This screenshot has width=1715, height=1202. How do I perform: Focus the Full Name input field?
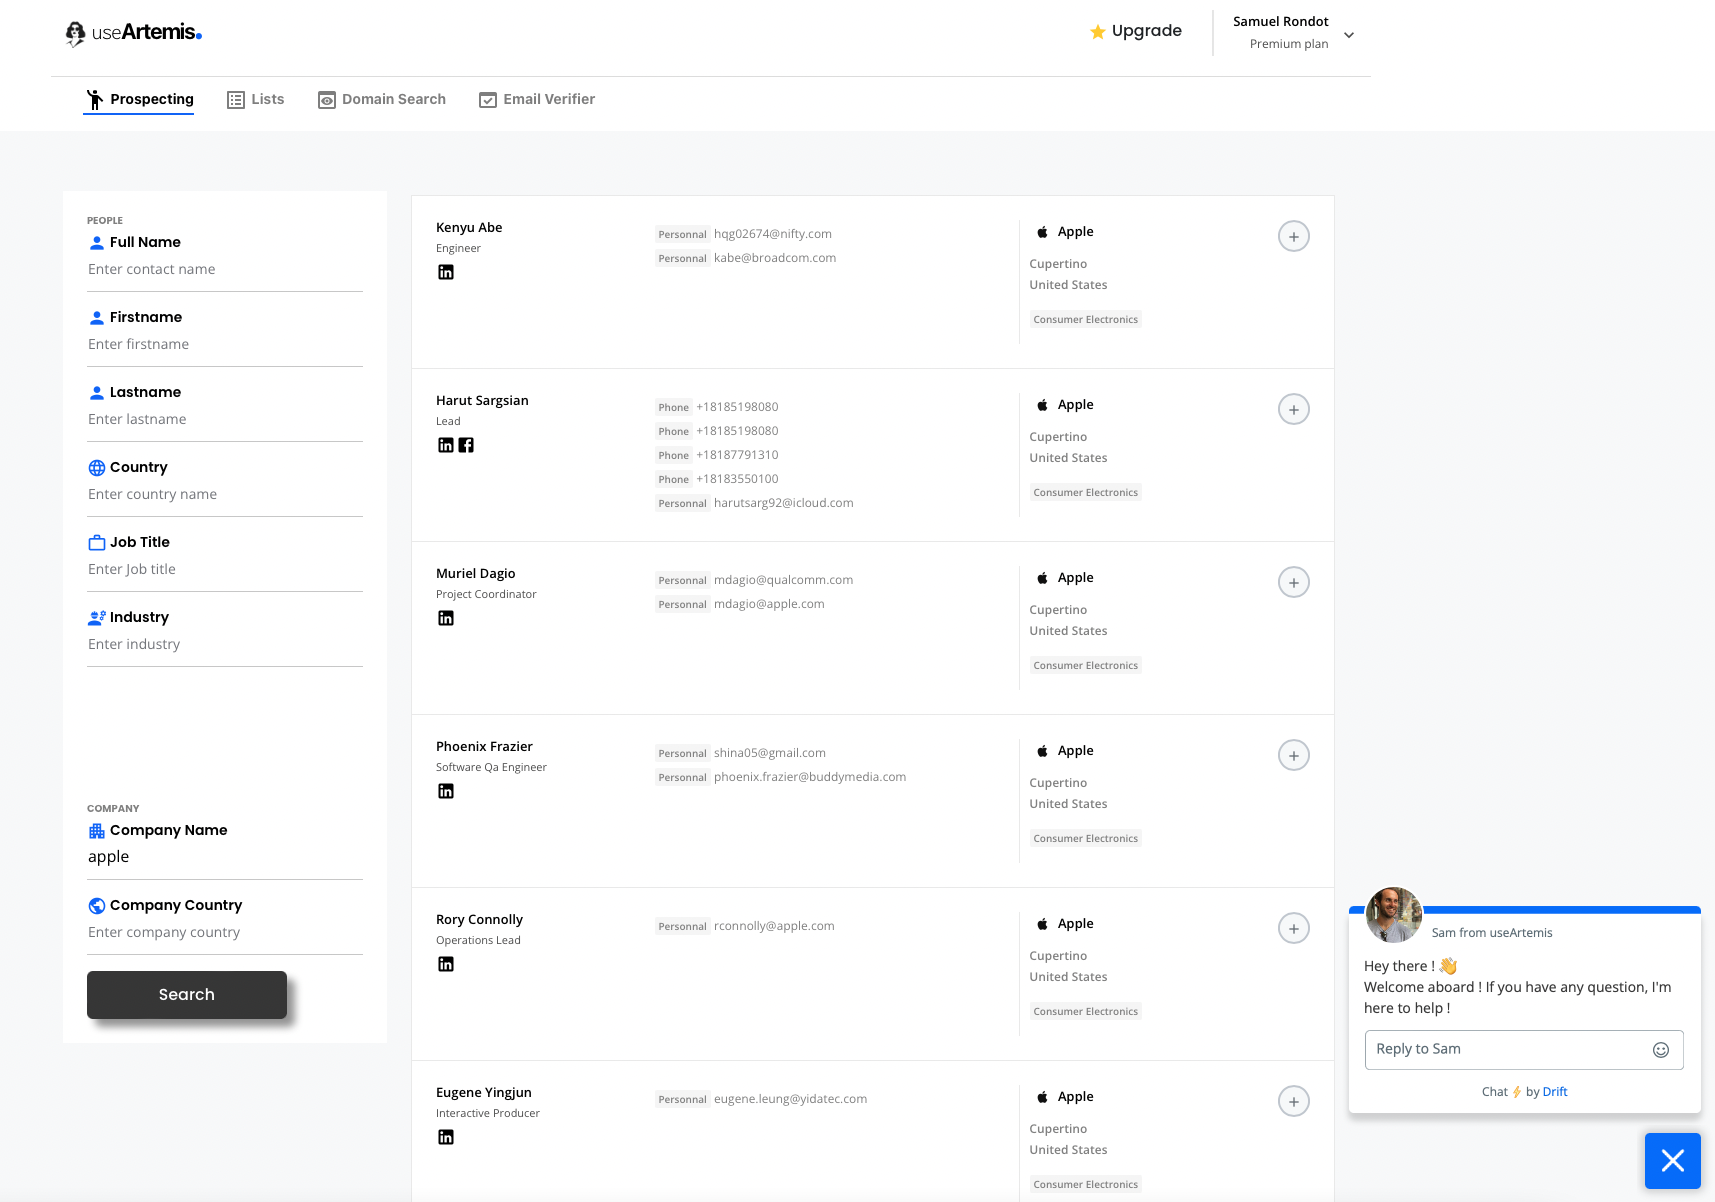click(x=225, y=269)
